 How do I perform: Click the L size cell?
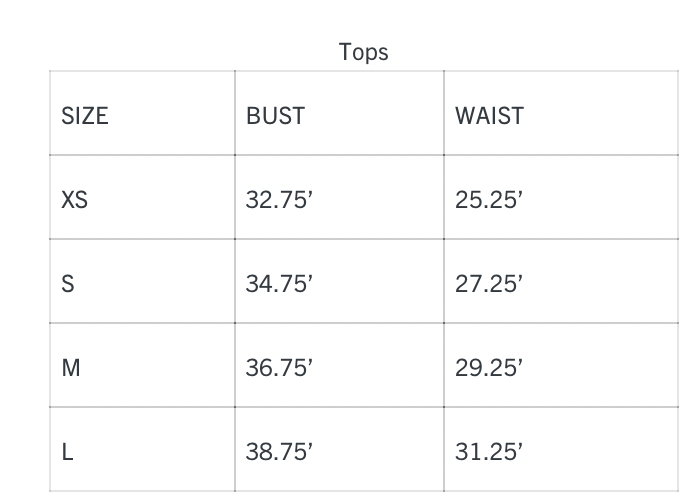[68, 452]
